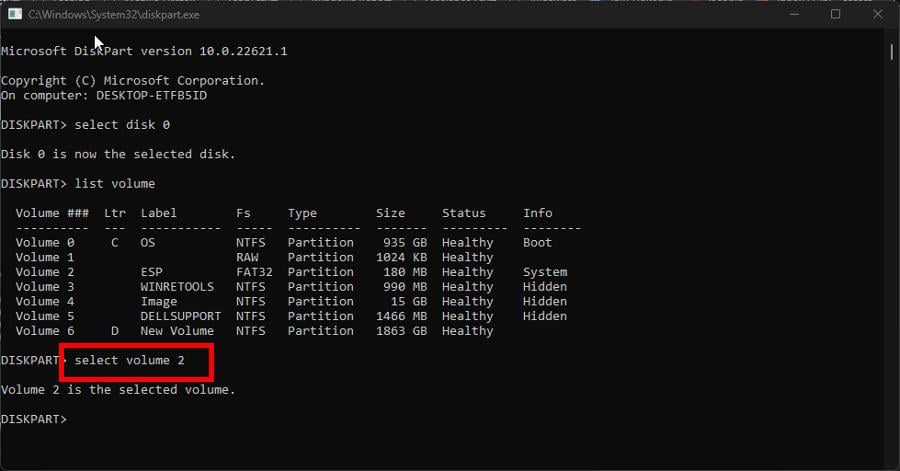
Task: Click the Boot info for Volume 0
Action: point(537,243)
